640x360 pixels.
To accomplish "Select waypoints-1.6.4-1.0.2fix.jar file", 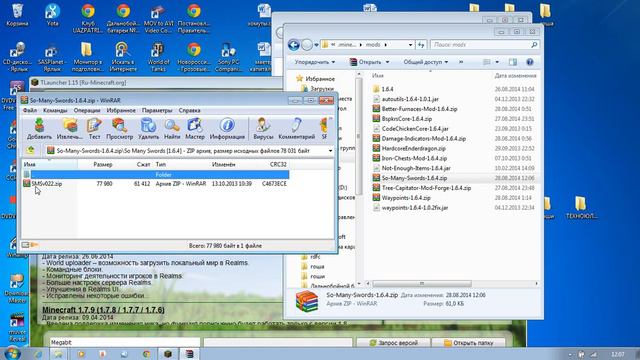I will (x=415, y=208).
